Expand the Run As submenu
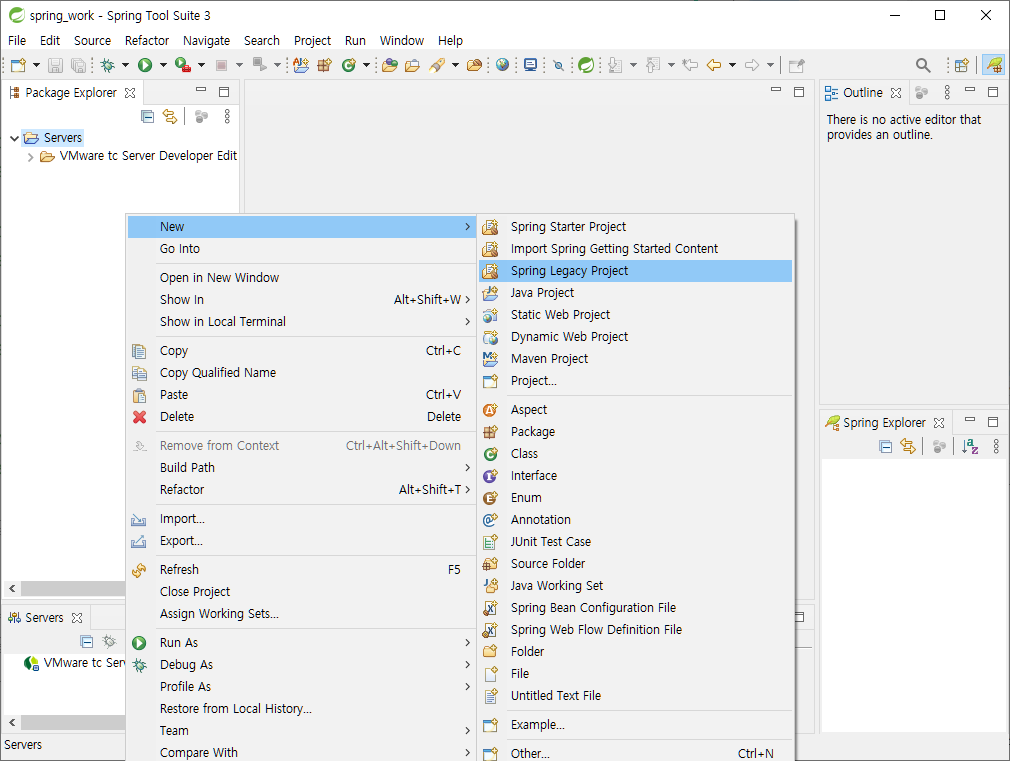1010x761 pixels. [301, 643]
